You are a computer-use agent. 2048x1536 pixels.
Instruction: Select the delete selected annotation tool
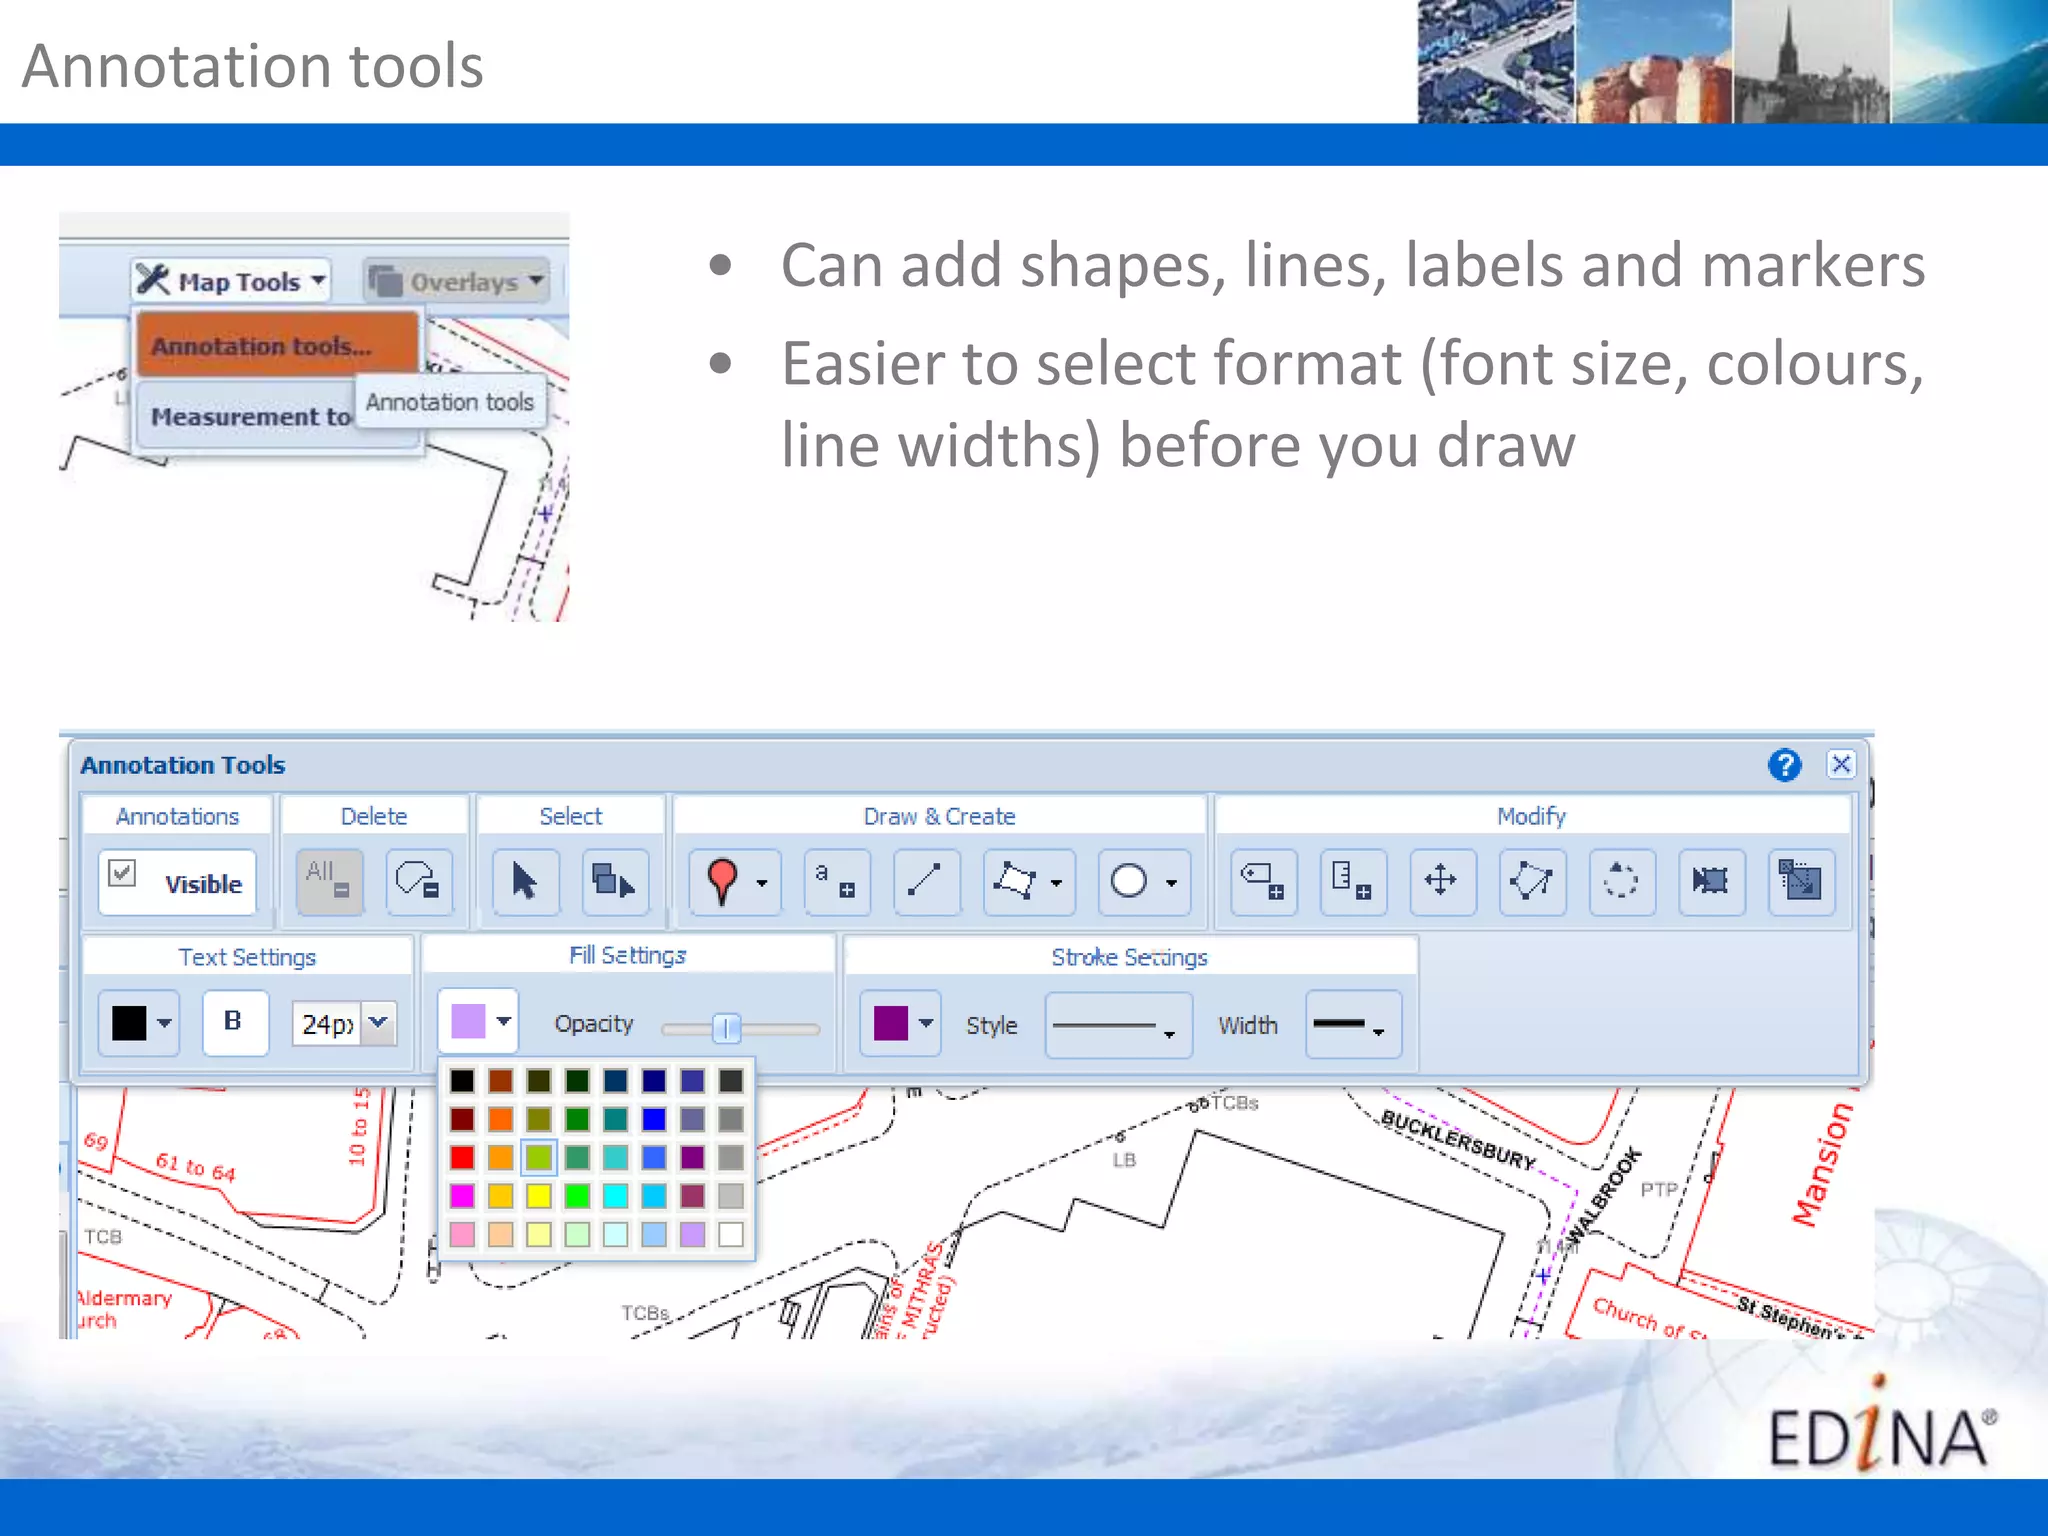click(x=419, y=881)
